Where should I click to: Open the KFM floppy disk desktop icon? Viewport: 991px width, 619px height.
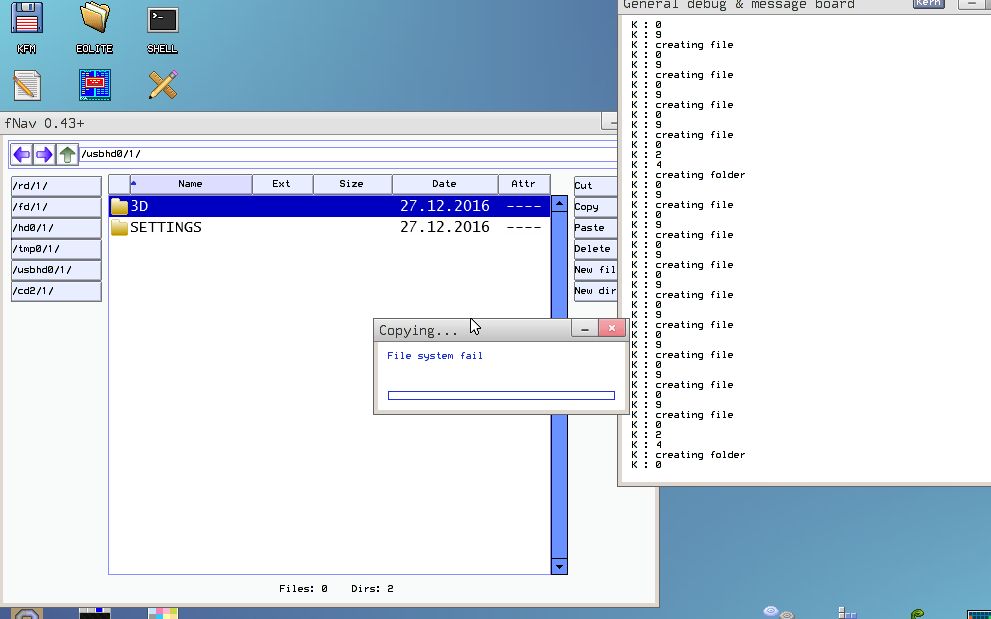[x=27, y=20]
